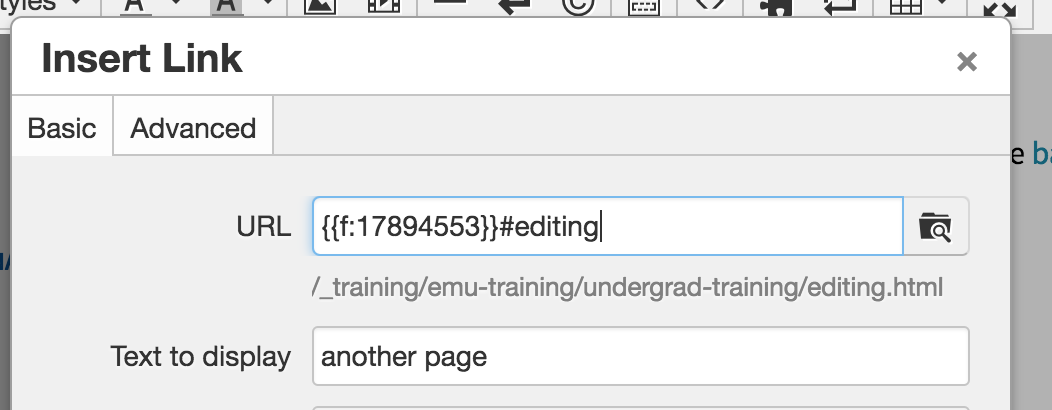Screen dimensions: 1052x410
Task: Click the Text to display field
Action: point(640,356)
